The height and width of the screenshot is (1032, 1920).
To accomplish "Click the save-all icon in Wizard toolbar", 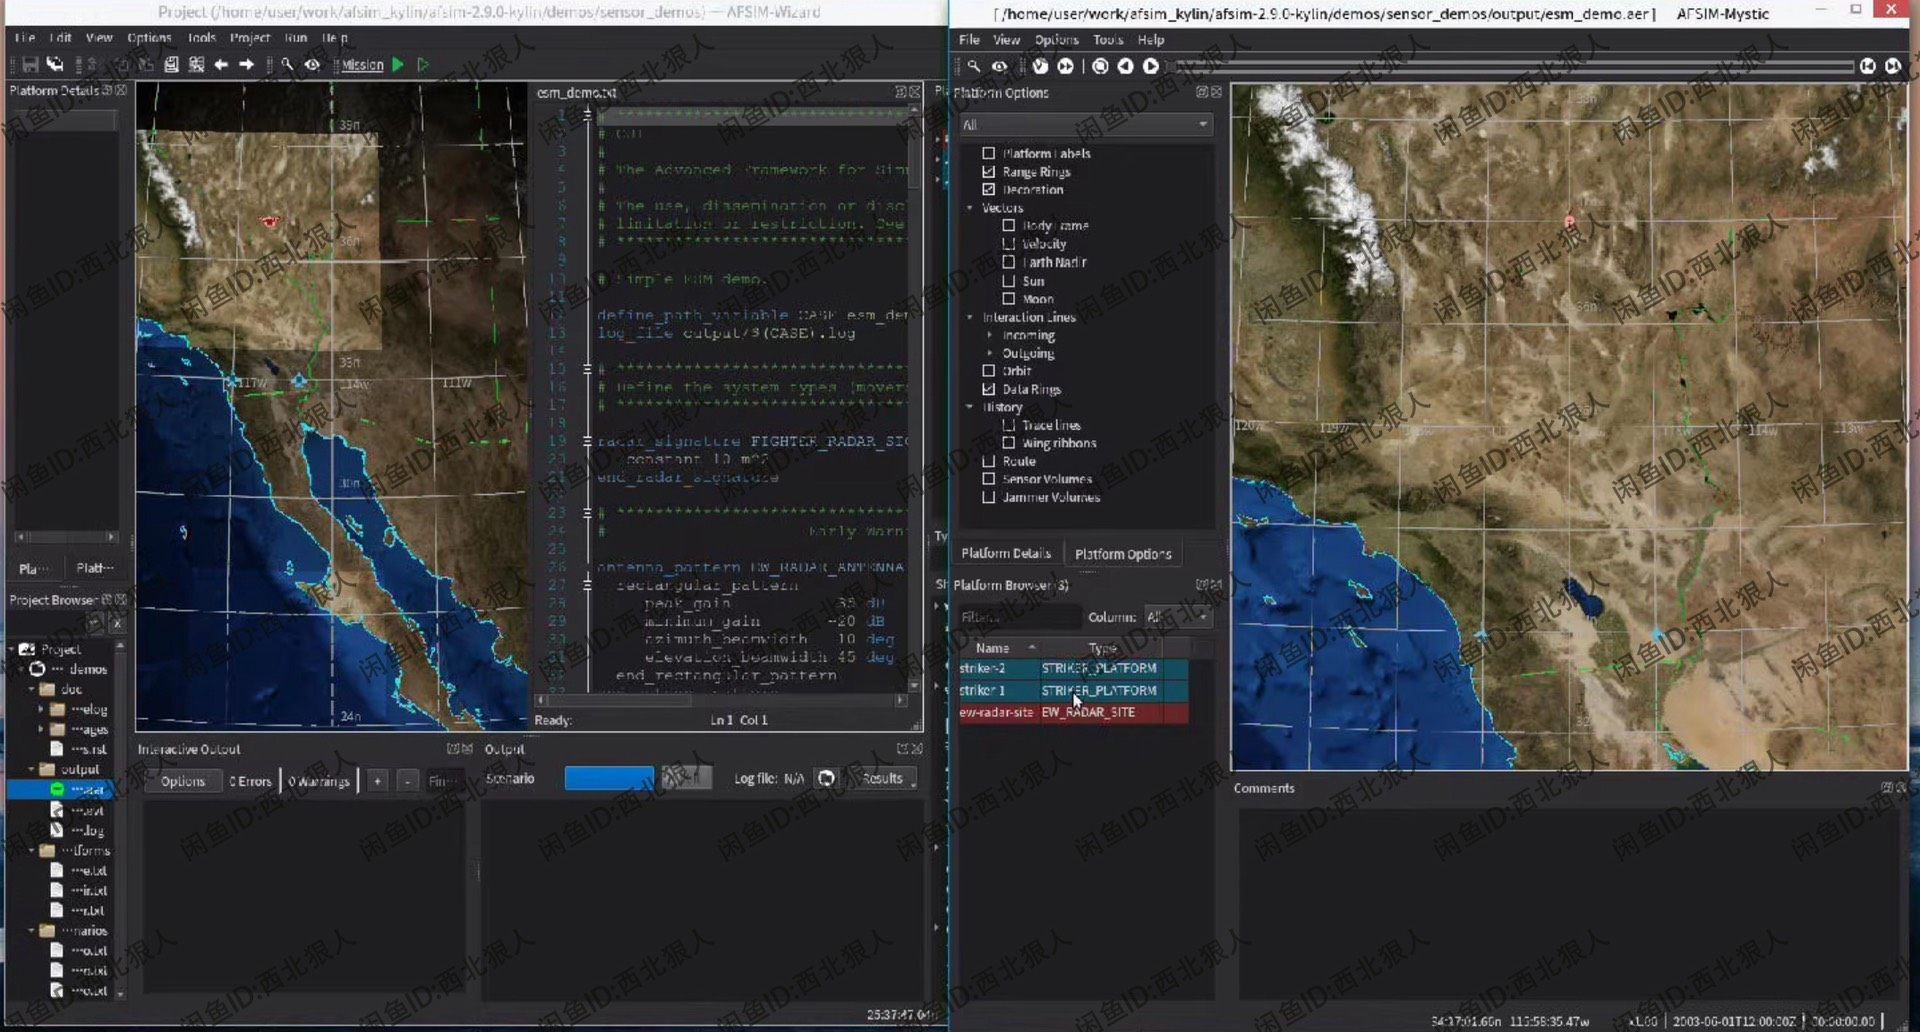I will tap(55, 65).
